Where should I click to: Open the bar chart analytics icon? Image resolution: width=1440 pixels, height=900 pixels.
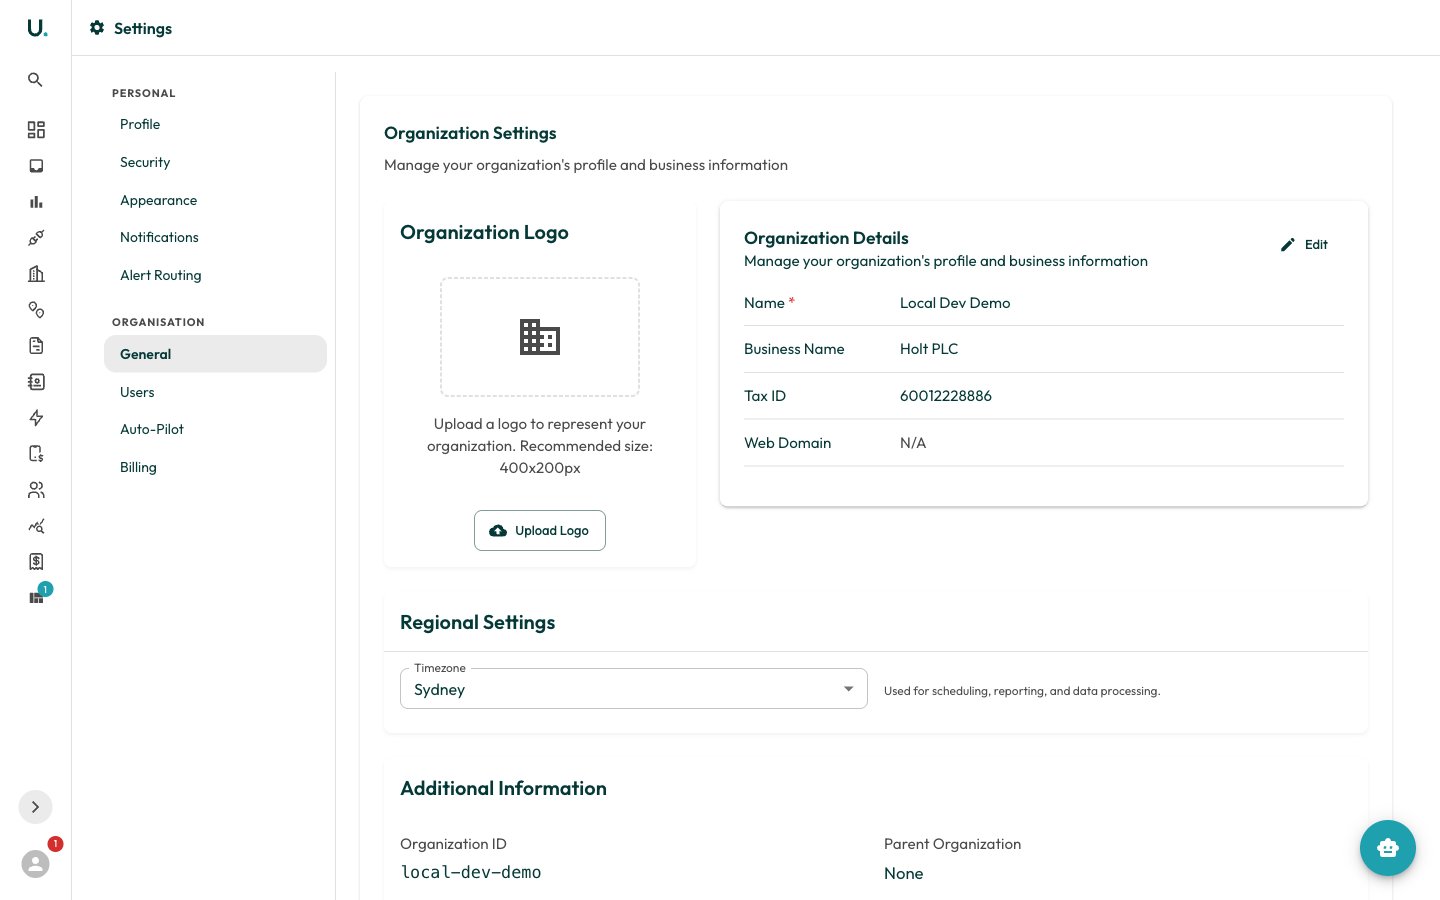pos(36,202)
